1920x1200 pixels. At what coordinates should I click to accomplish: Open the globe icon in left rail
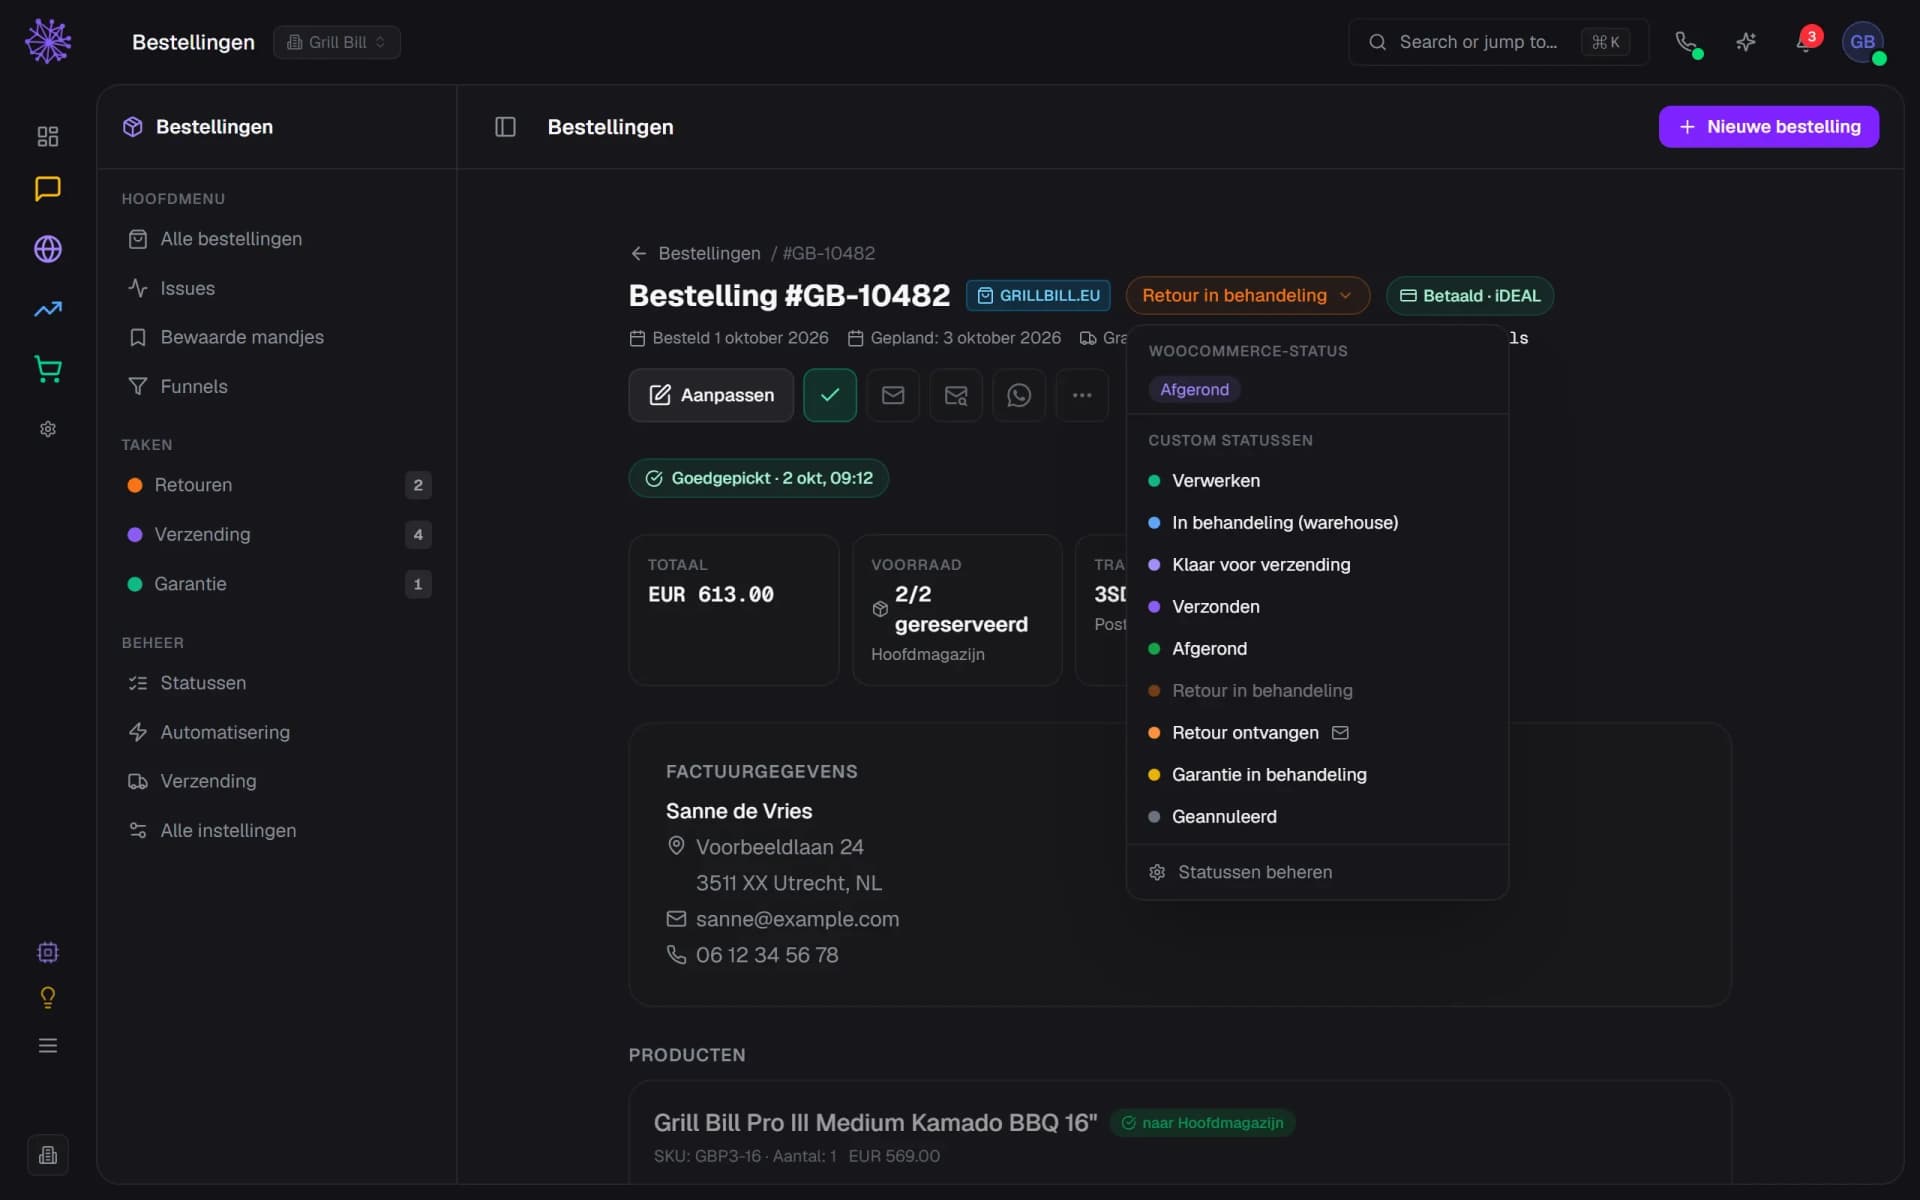pos(48,249)
